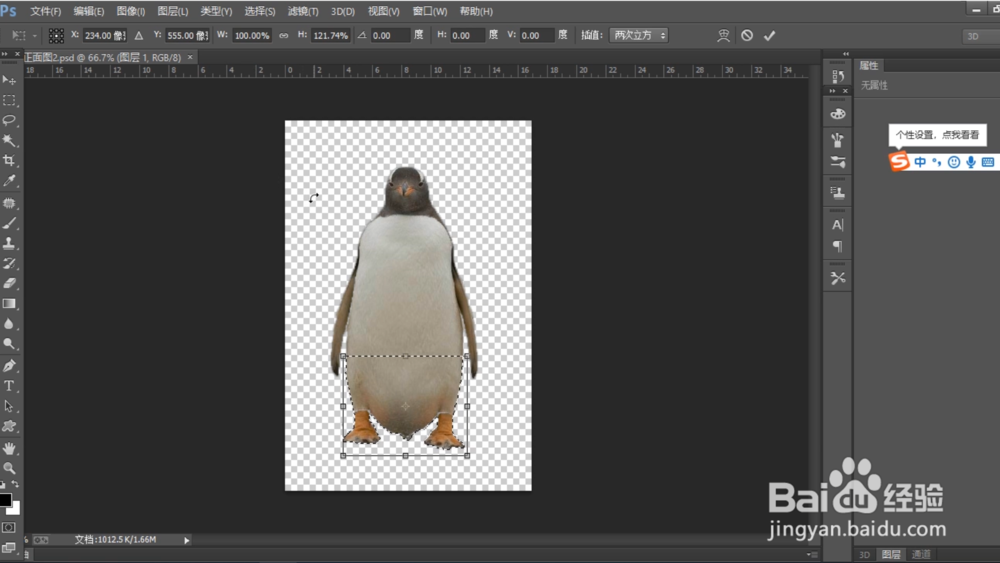The width and height of the screenshot is (1000, 563).
Task: Select the Lasso tool
Action: [9, 120]
